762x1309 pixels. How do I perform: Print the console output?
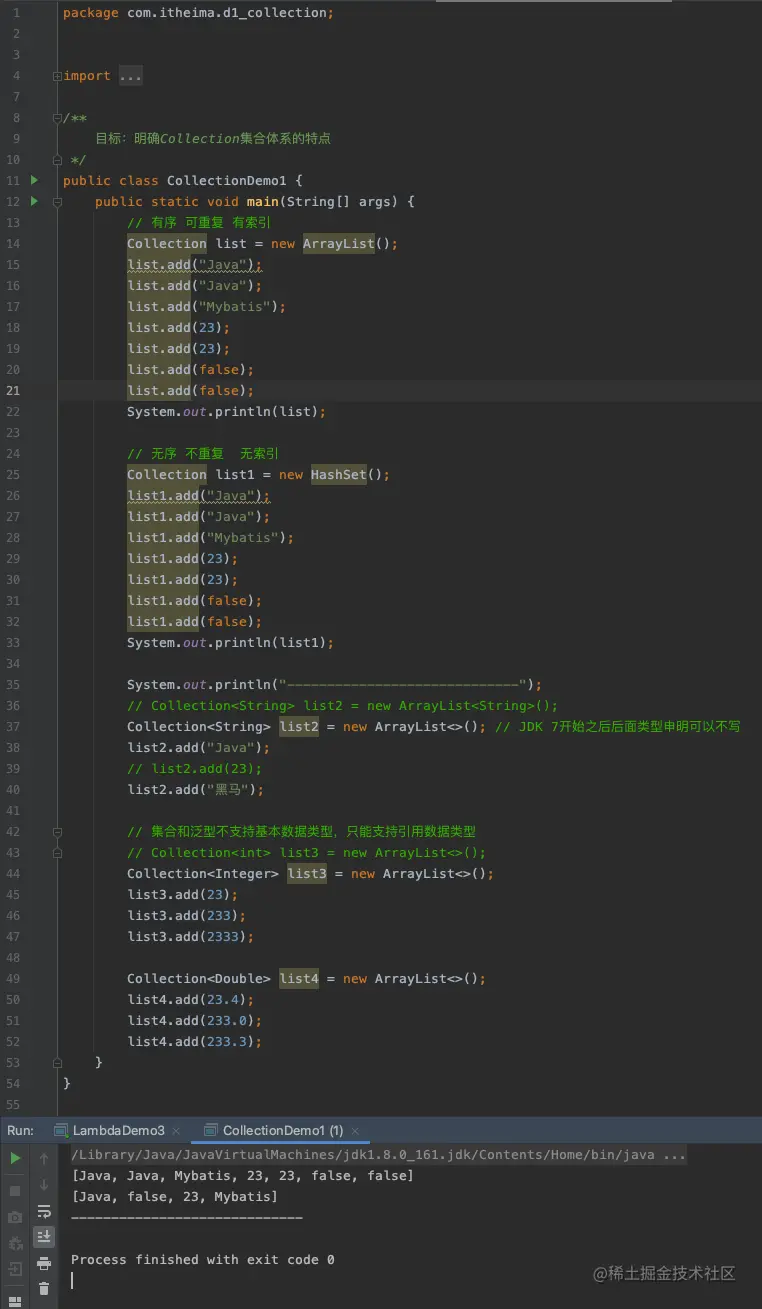point(44,1263)
